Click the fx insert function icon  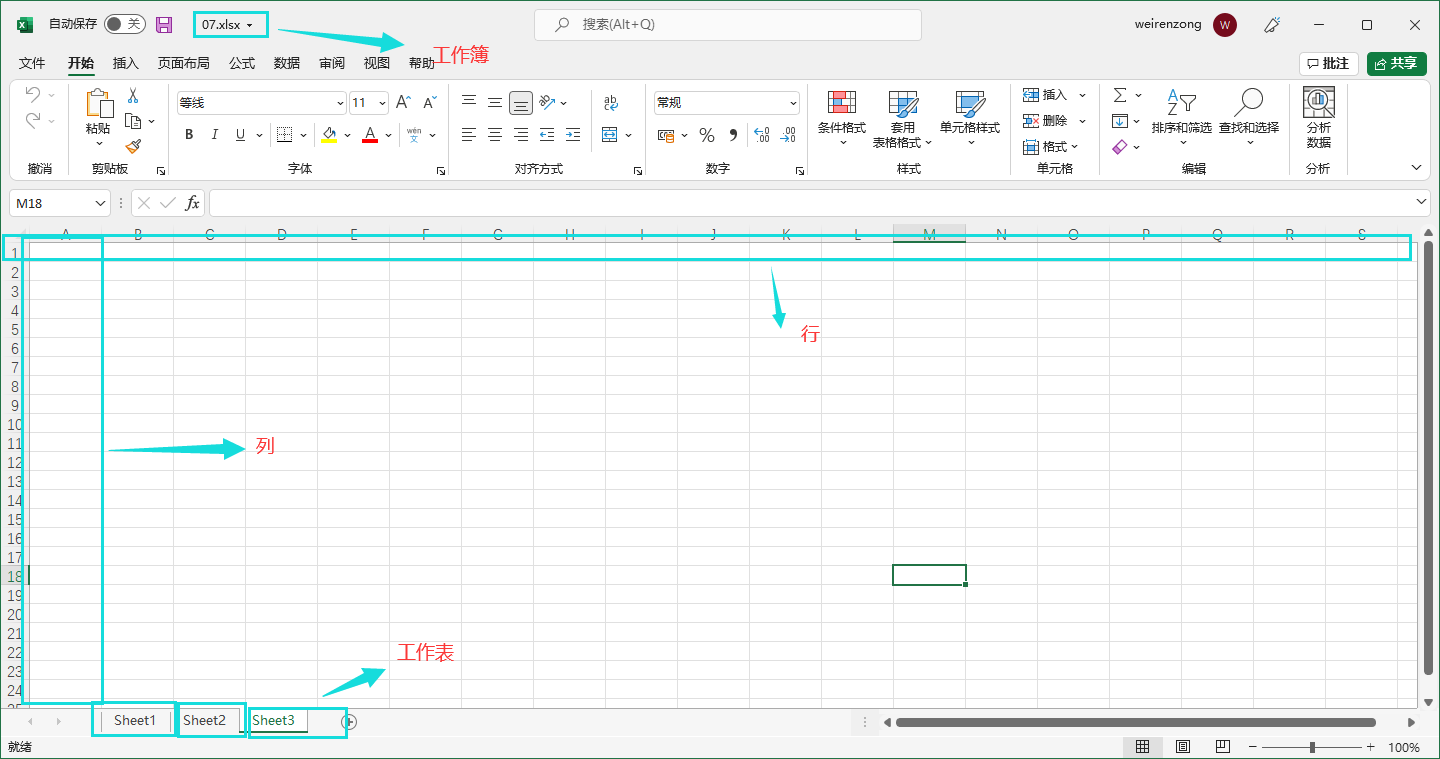point(192,203)
